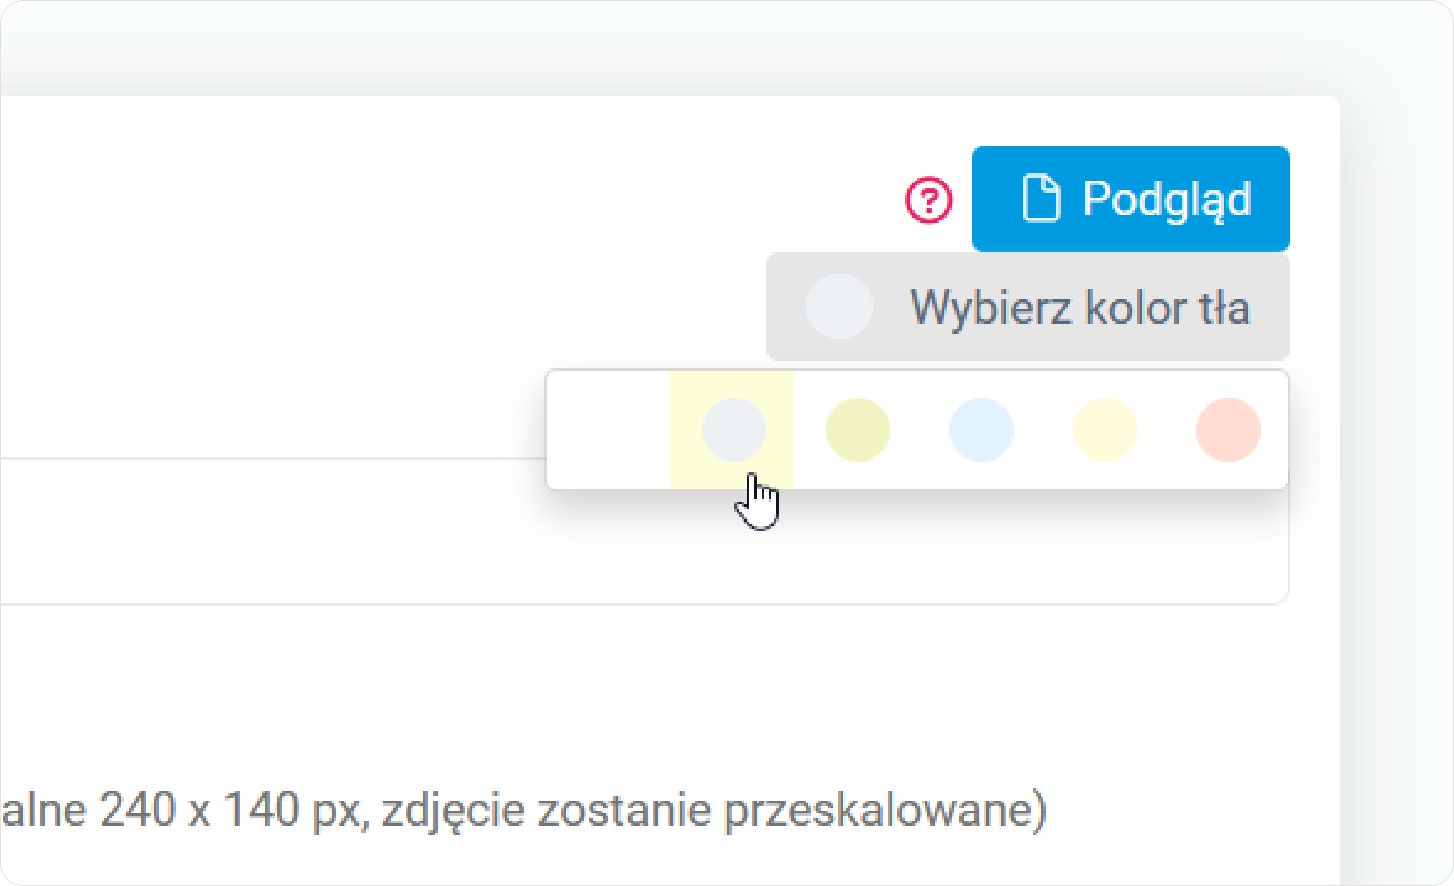Select the currently highlighted gray color circle
Image resolution: width=1454 pixels, height=886 pixels.
pyautogui.click(x=734, y=430)
